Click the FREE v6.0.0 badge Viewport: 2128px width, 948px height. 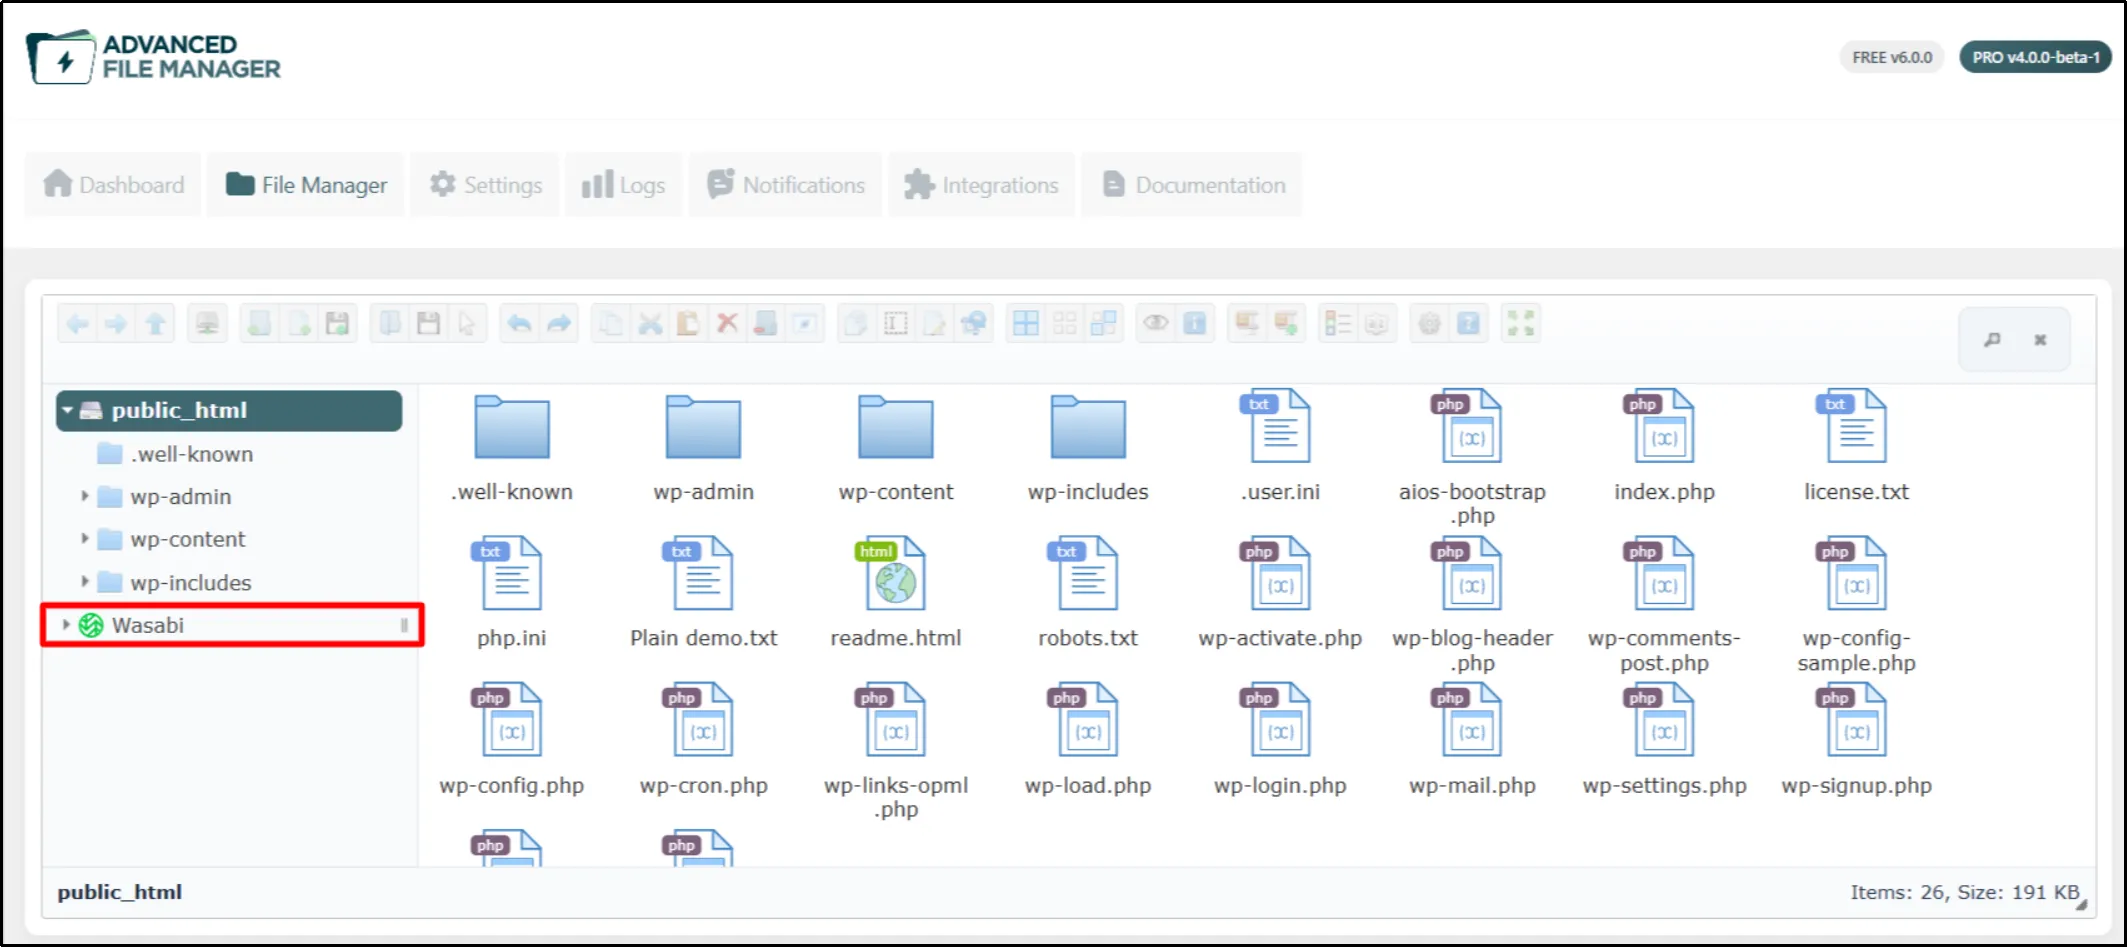[1892, 57]
